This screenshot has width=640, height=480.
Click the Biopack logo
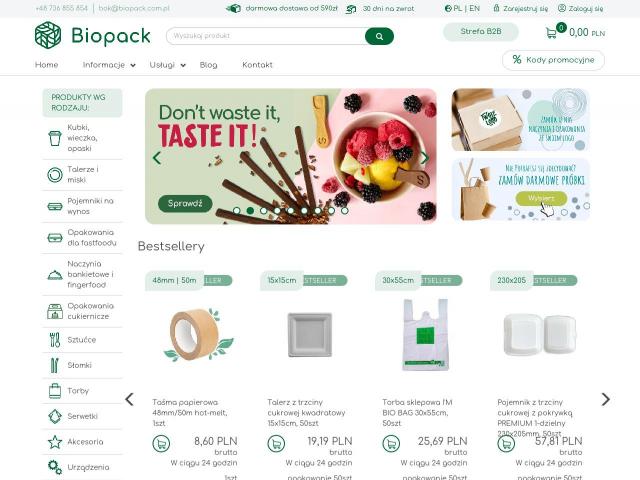93,36
